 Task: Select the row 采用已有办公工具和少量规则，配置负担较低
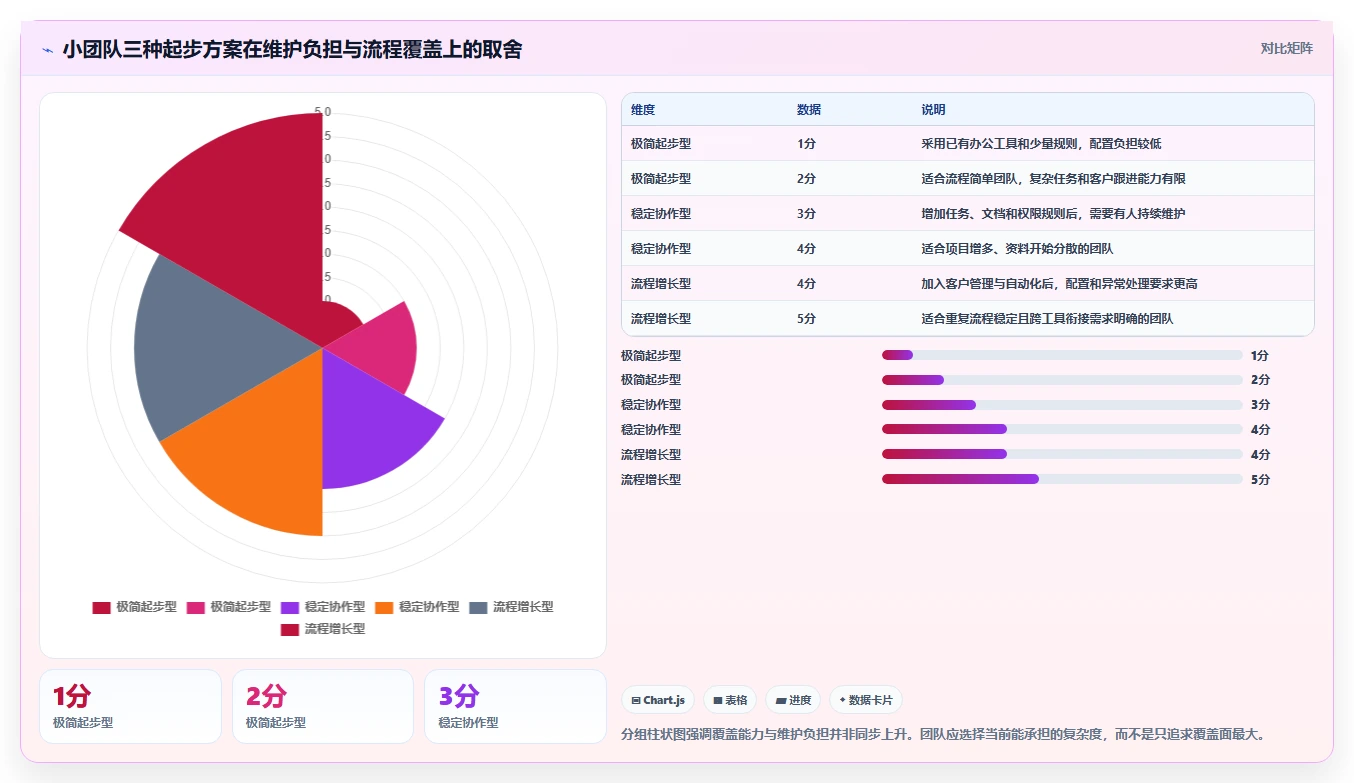click(x=967, y=143)
